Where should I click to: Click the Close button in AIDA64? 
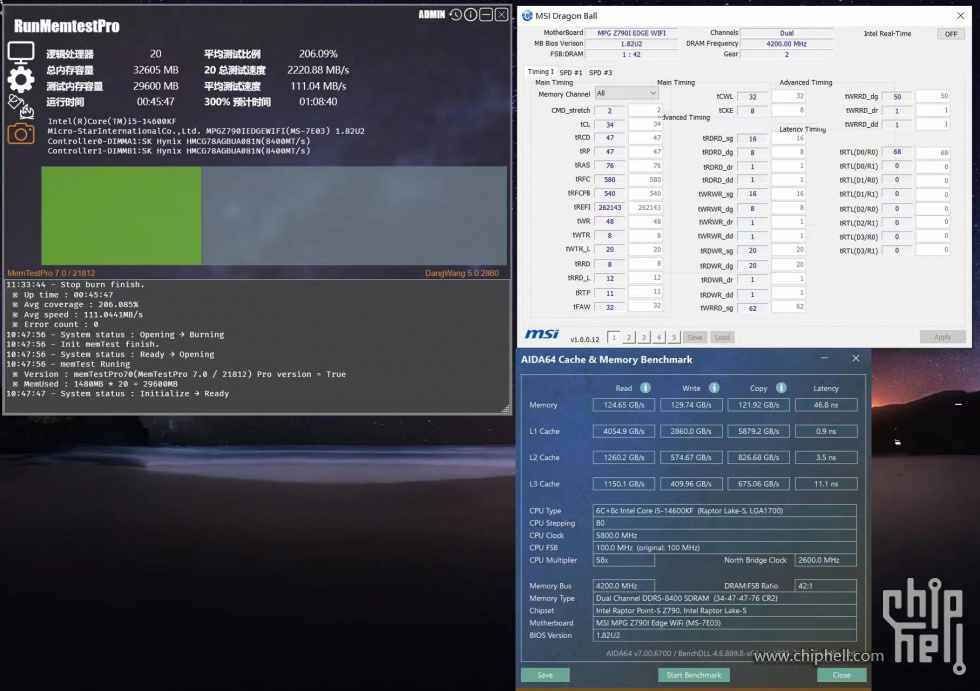coord(841,675)
